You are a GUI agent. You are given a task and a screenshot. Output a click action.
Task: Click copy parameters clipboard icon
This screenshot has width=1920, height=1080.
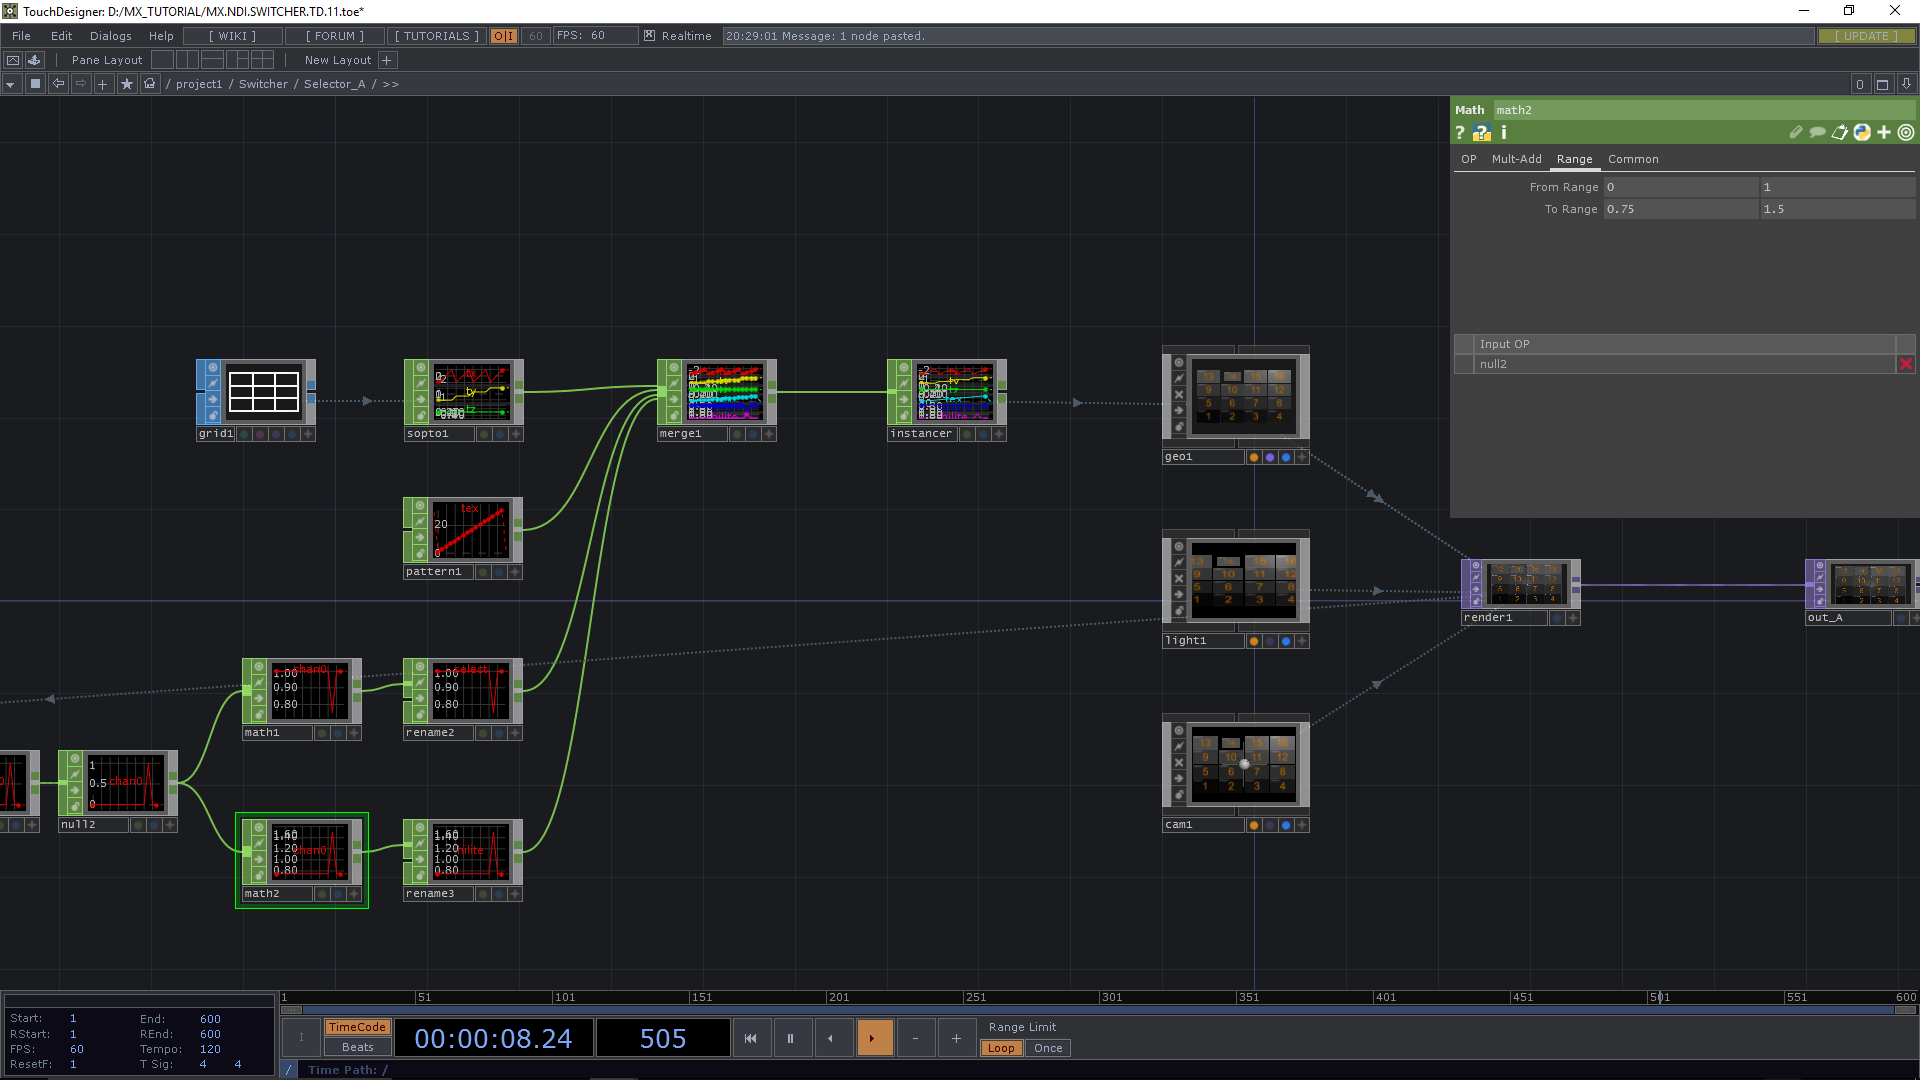tap(1840, 132)
